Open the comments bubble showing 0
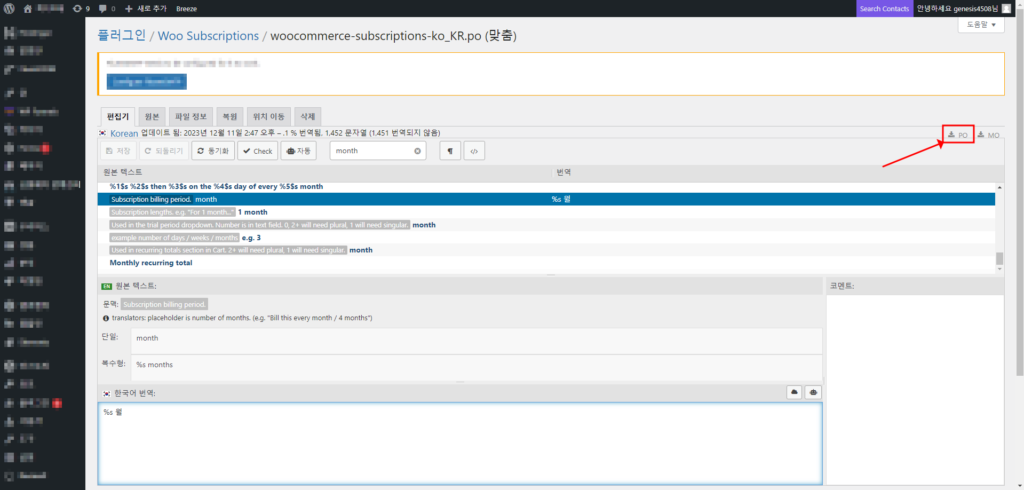Image resolution: width=1024 pixels, height=490 pixels. pos(106,8)
